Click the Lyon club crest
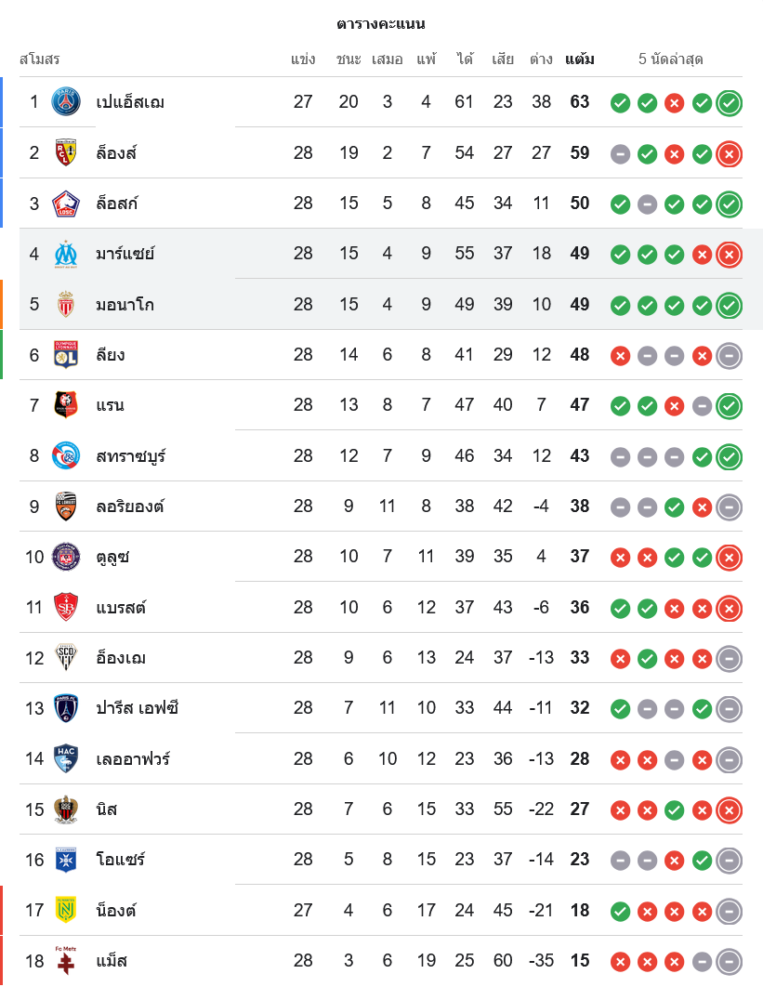Image resolution: width=763 pixels, height=1000 pixels. pos(66,355)
